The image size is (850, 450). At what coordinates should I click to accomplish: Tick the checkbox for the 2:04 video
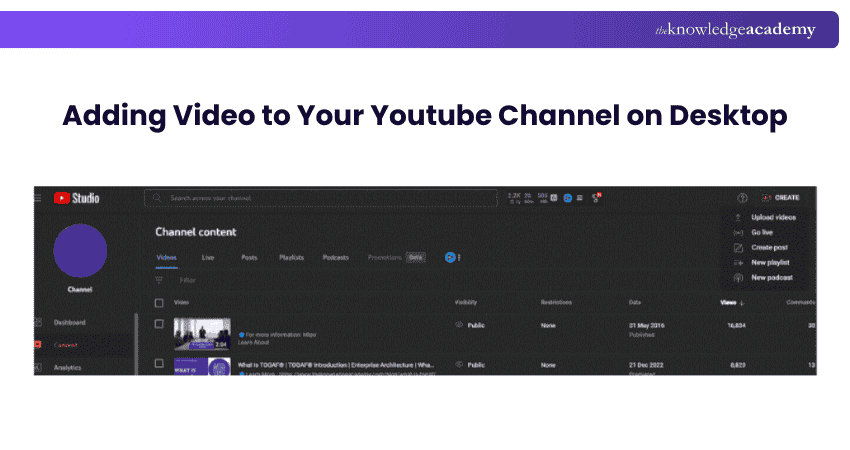pyautogui.click(x=159, y=324)
